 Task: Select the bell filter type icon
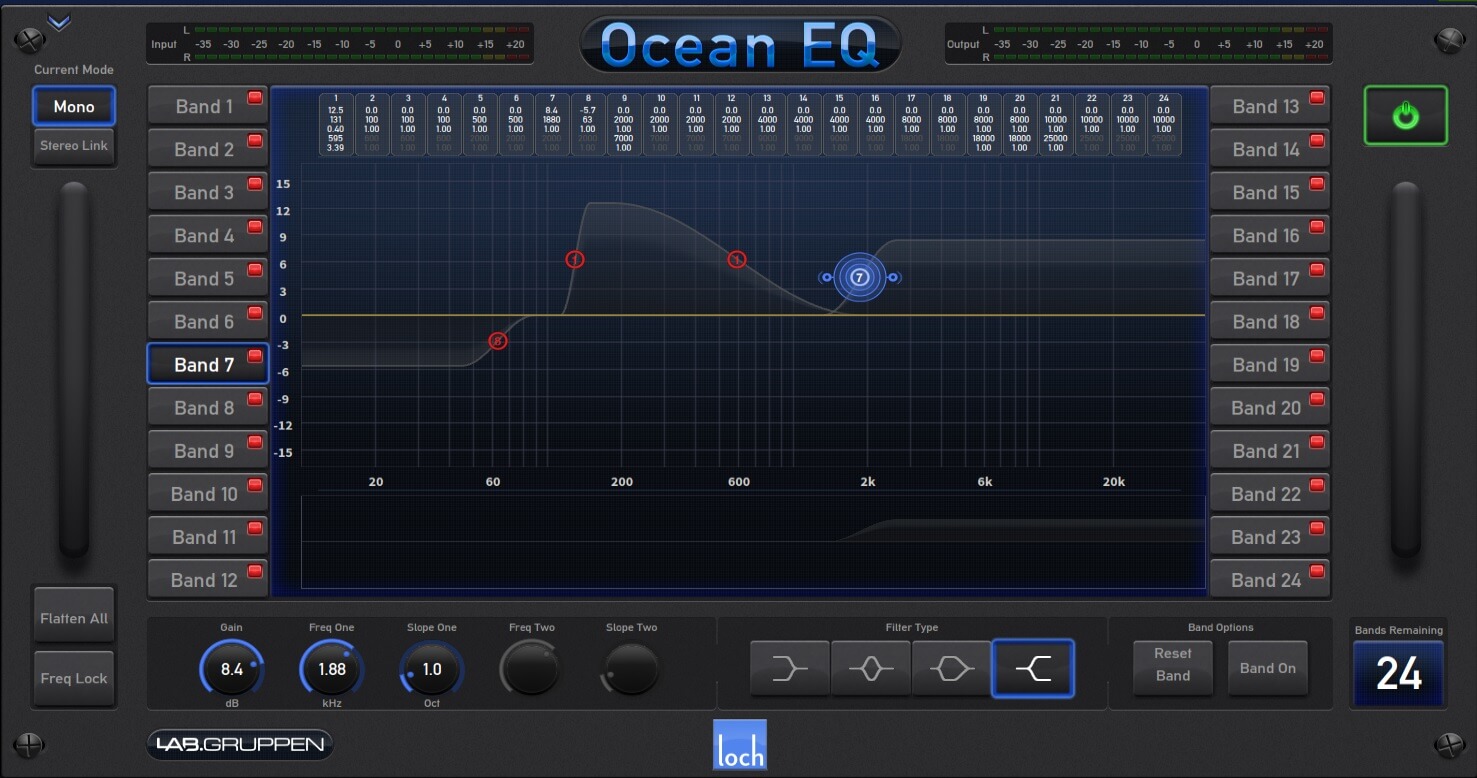point(871,668)
